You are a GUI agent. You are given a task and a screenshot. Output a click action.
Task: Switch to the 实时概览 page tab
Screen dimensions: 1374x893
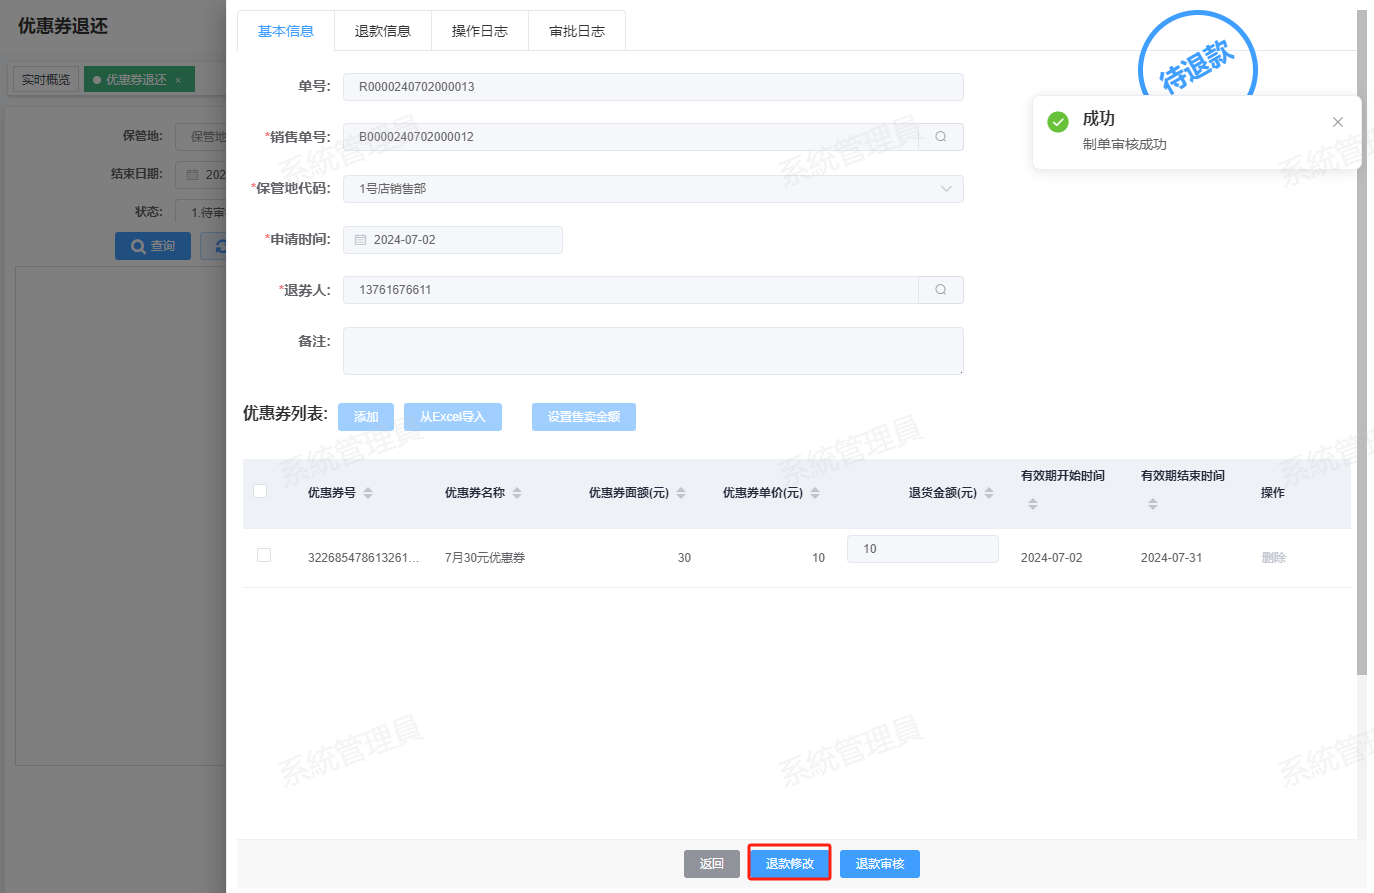coord(46,80)
